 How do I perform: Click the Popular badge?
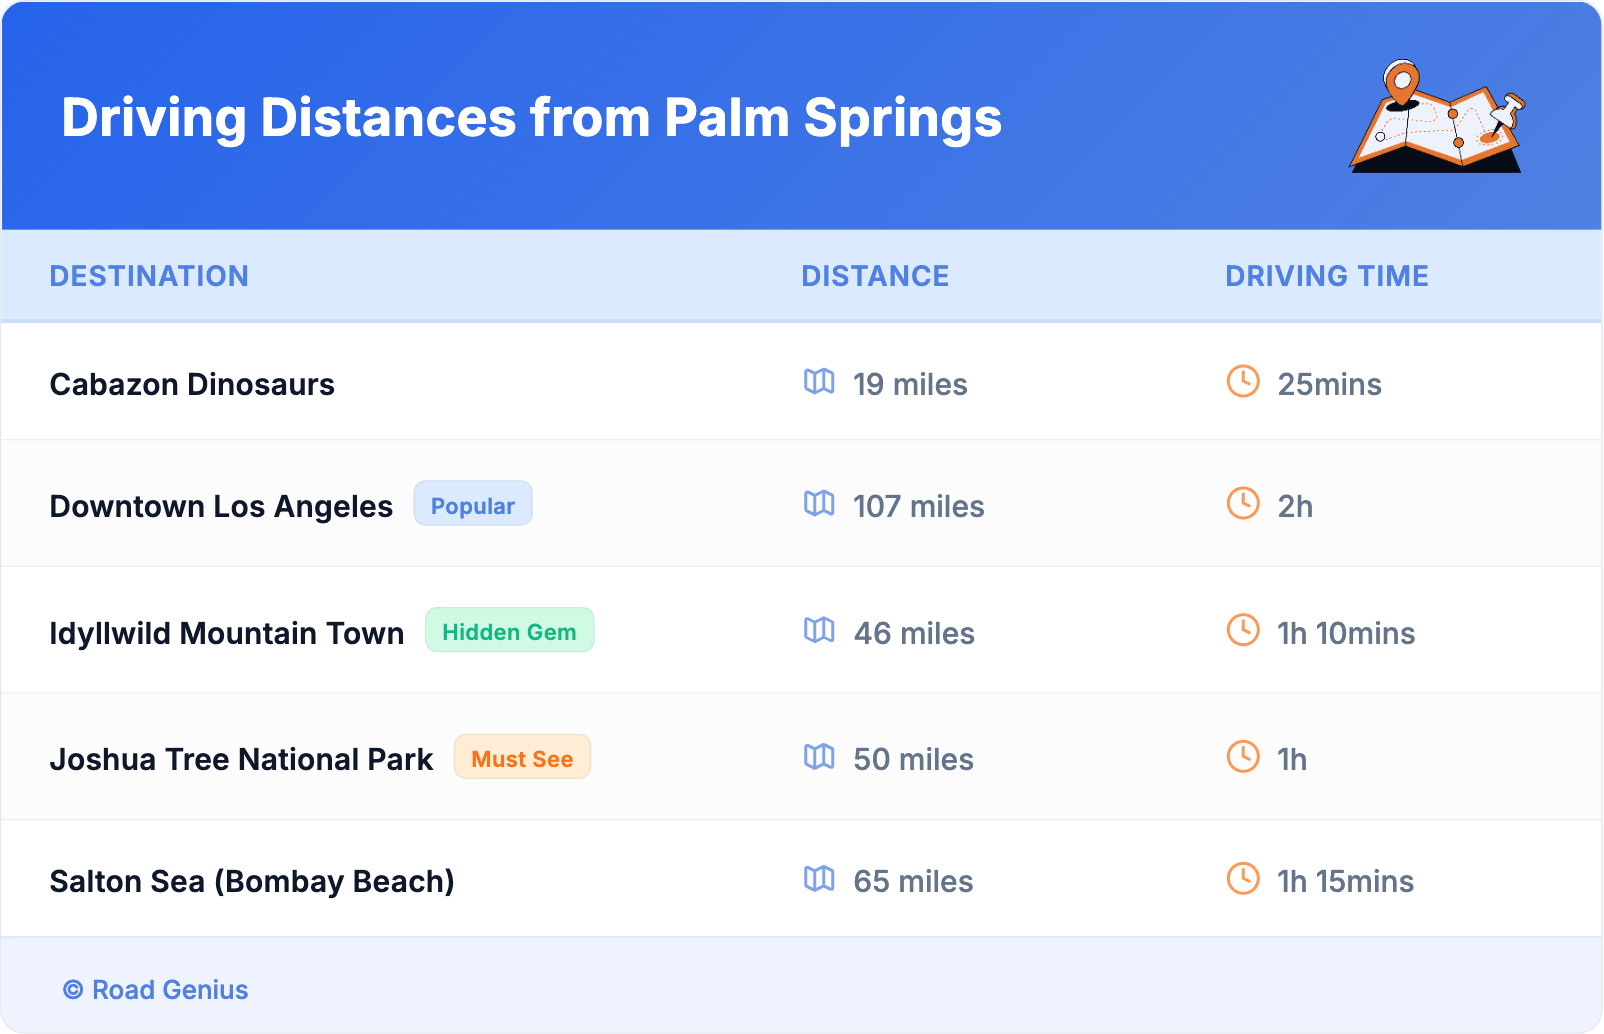click(x=473, y=504)
